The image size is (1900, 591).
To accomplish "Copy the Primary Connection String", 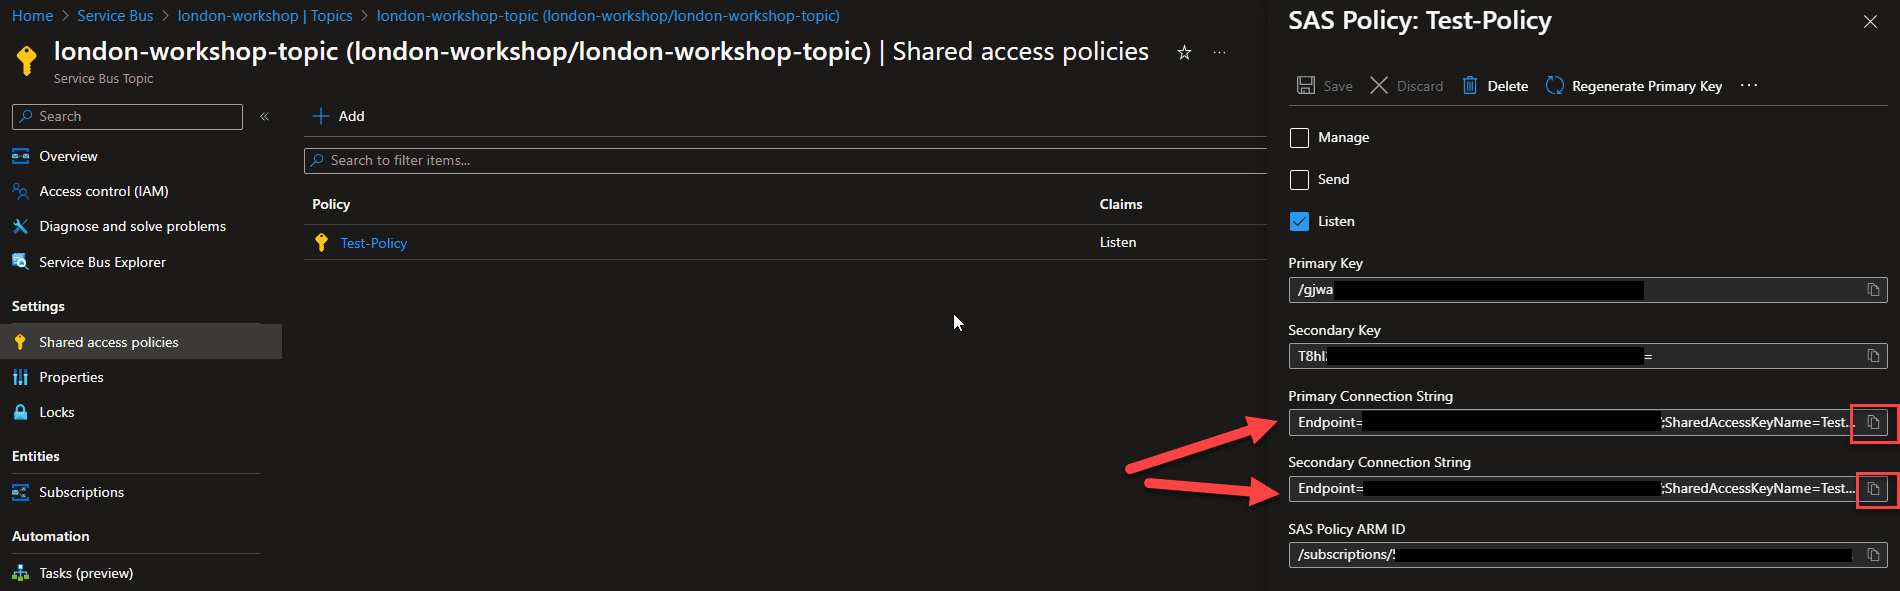I will click(1873, 423).
